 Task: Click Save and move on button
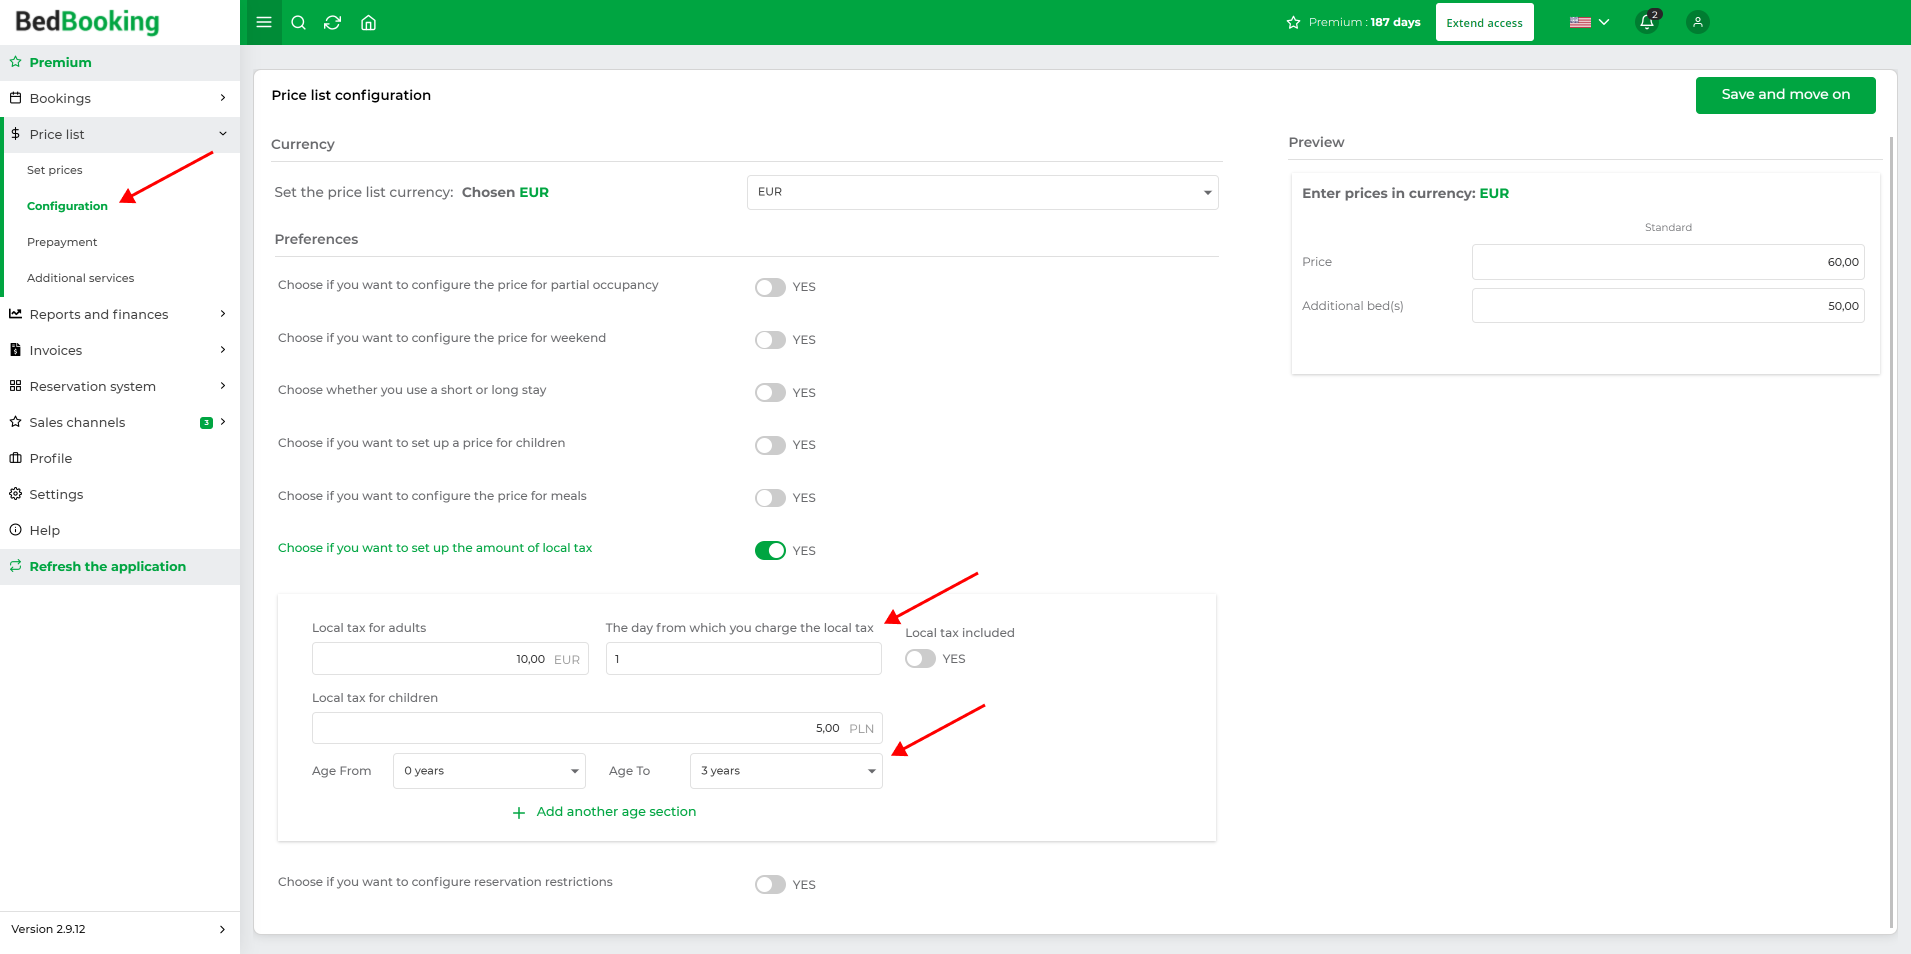tap(1785, 95)
